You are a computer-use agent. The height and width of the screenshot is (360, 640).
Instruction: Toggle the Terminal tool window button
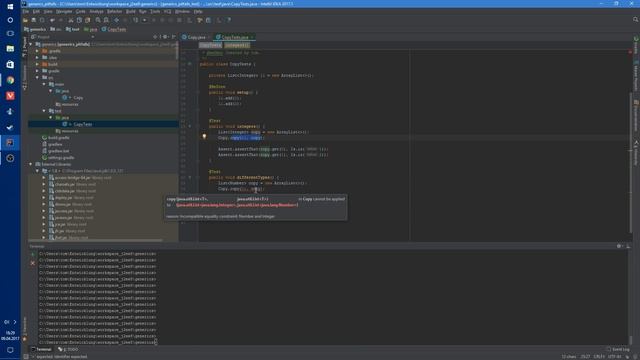(x=41, y=349)
